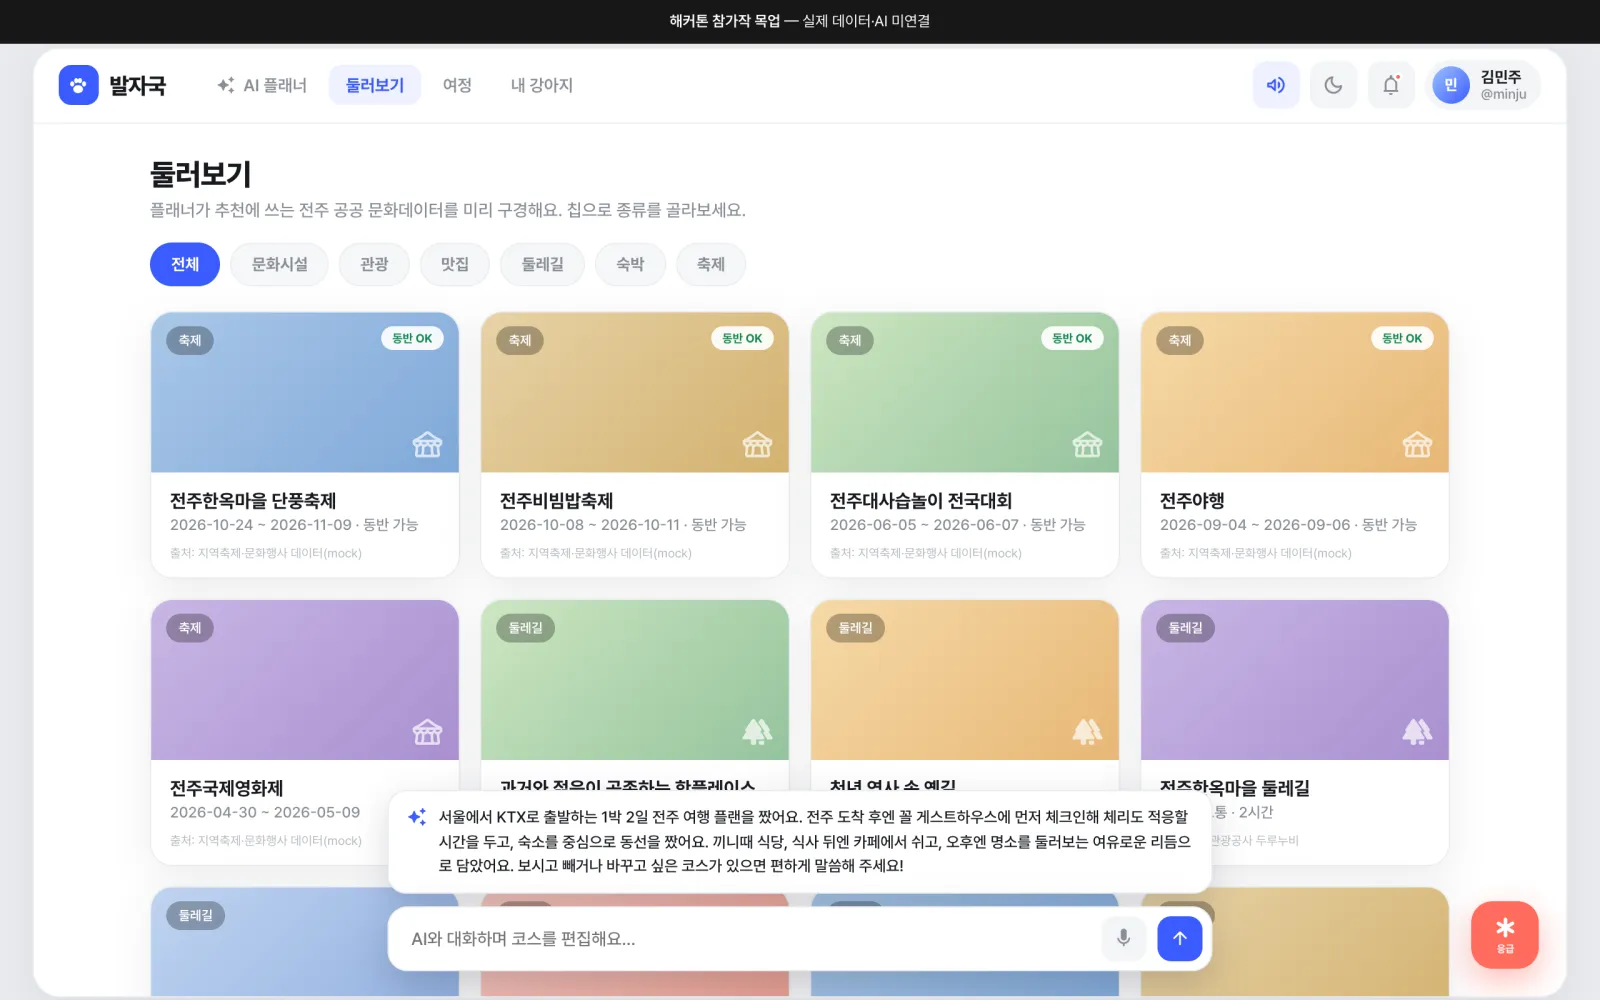Choose the 숙박 filter chip

pyautogui.click(x=630, y=264)
